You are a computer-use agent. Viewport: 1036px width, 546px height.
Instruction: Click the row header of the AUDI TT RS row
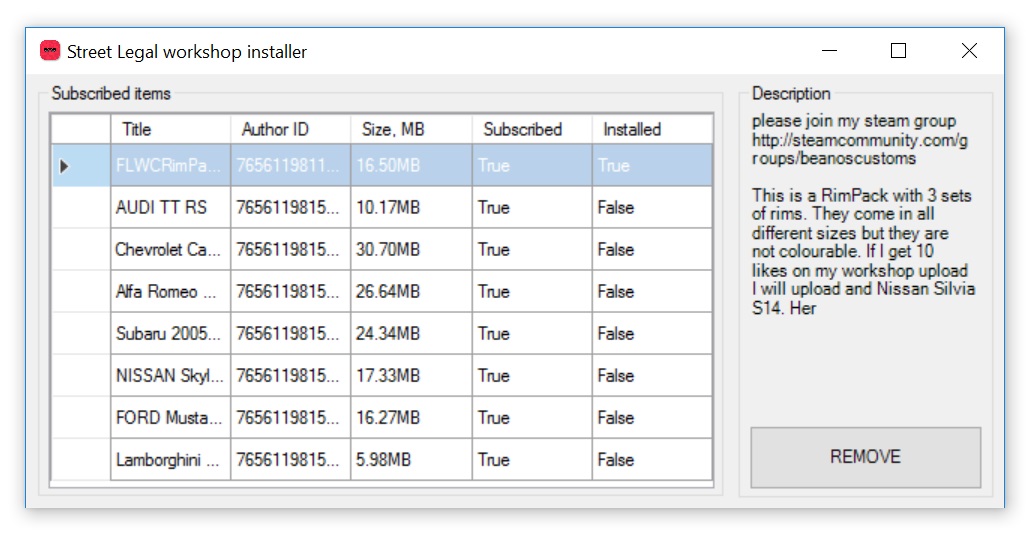pos(80,208)
